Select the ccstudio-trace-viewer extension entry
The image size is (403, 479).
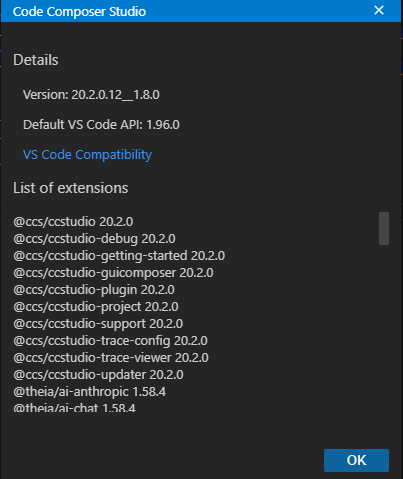coord(111,358)
